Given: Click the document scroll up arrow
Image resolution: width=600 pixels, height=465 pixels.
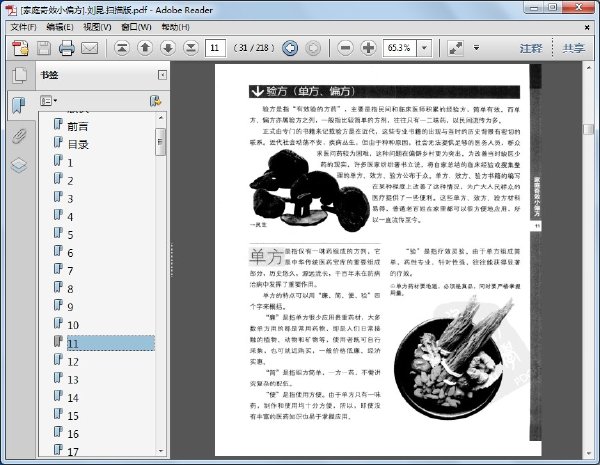Looking at the screenshot, I should (x=589, y=68).
